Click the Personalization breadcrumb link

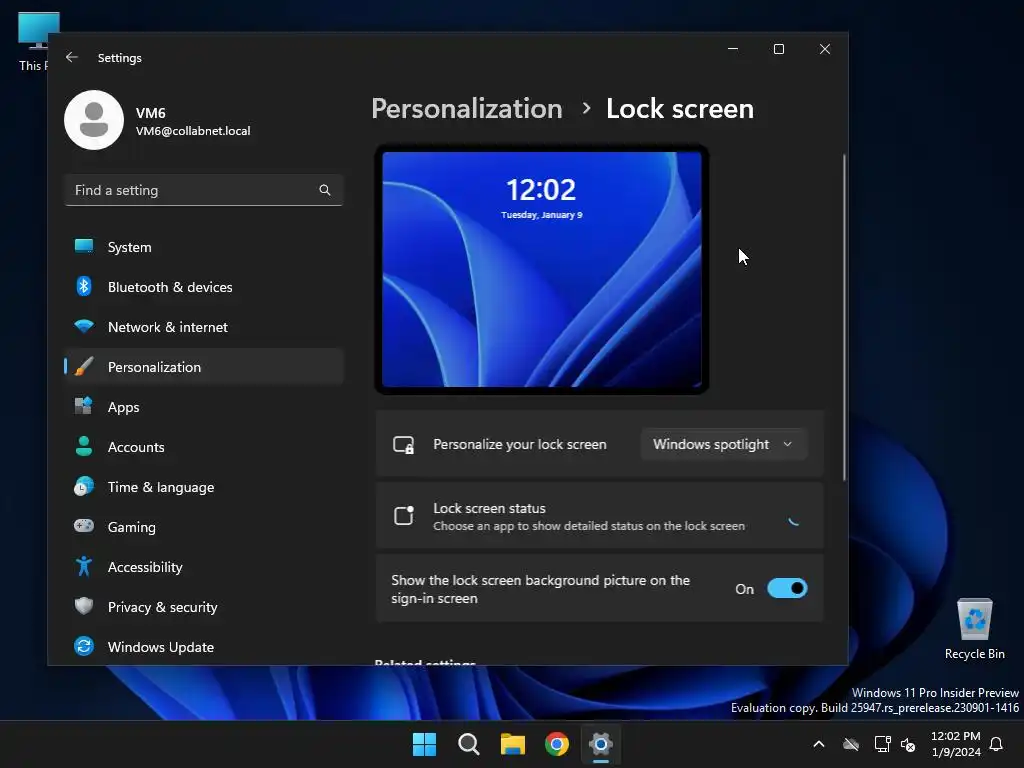tap(467, 108)
